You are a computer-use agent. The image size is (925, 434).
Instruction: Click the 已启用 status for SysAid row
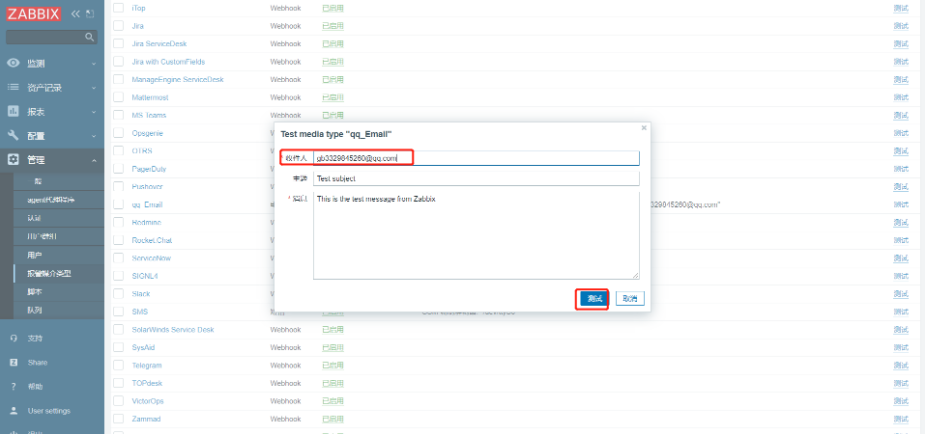pos(333,347)
